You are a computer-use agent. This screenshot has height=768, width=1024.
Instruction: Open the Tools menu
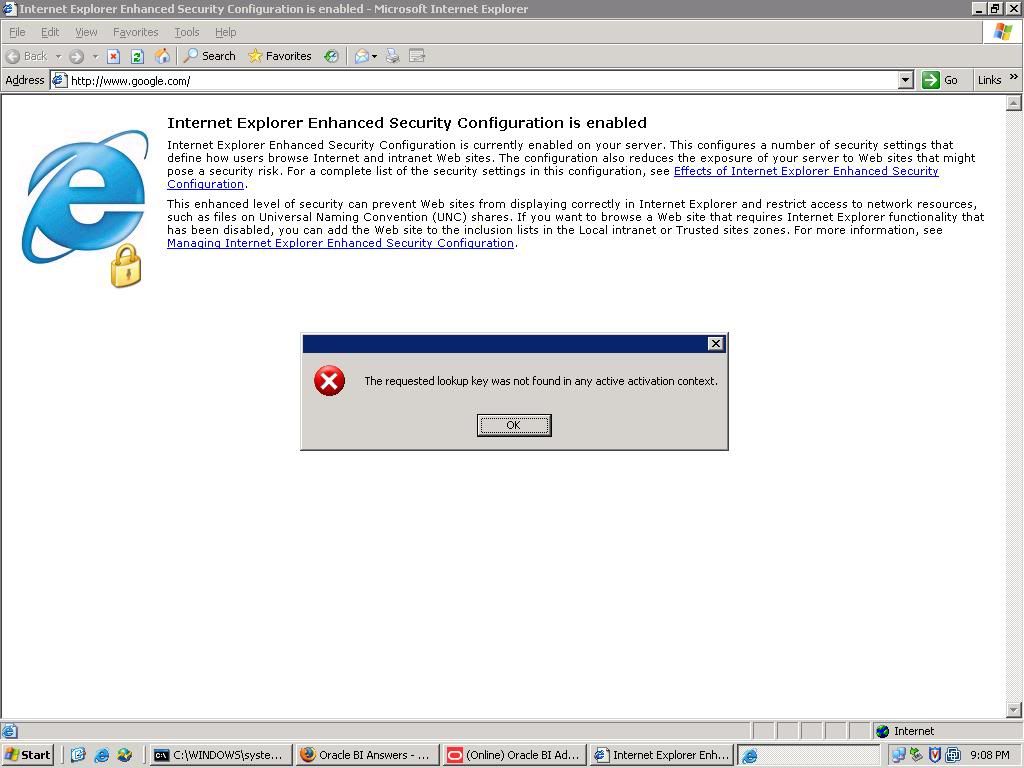(187, 32)
